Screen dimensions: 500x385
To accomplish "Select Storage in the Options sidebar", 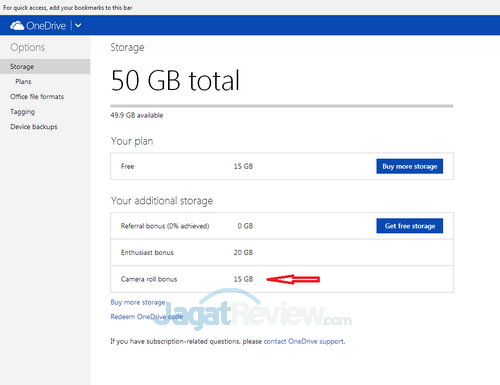I will point(45,67).
